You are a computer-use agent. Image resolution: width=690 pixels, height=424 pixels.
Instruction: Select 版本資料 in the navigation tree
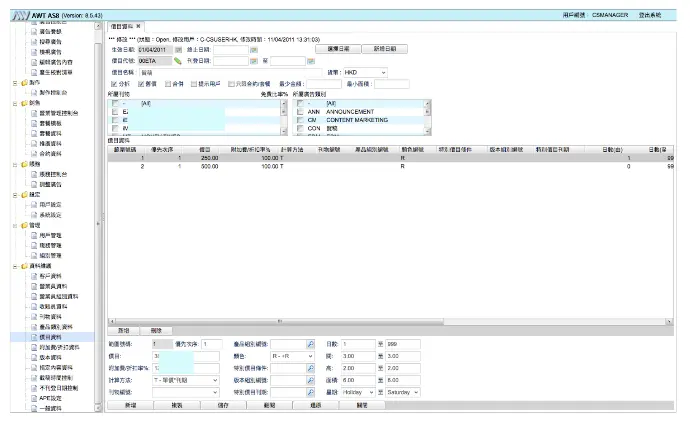coord(52,357)
